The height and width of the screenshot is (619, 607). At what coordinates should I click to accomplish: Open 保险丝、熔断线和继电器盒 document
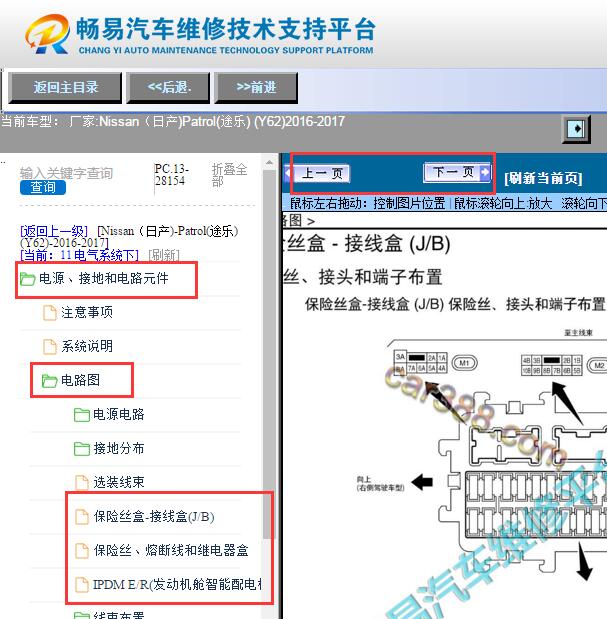coord(171,550)
